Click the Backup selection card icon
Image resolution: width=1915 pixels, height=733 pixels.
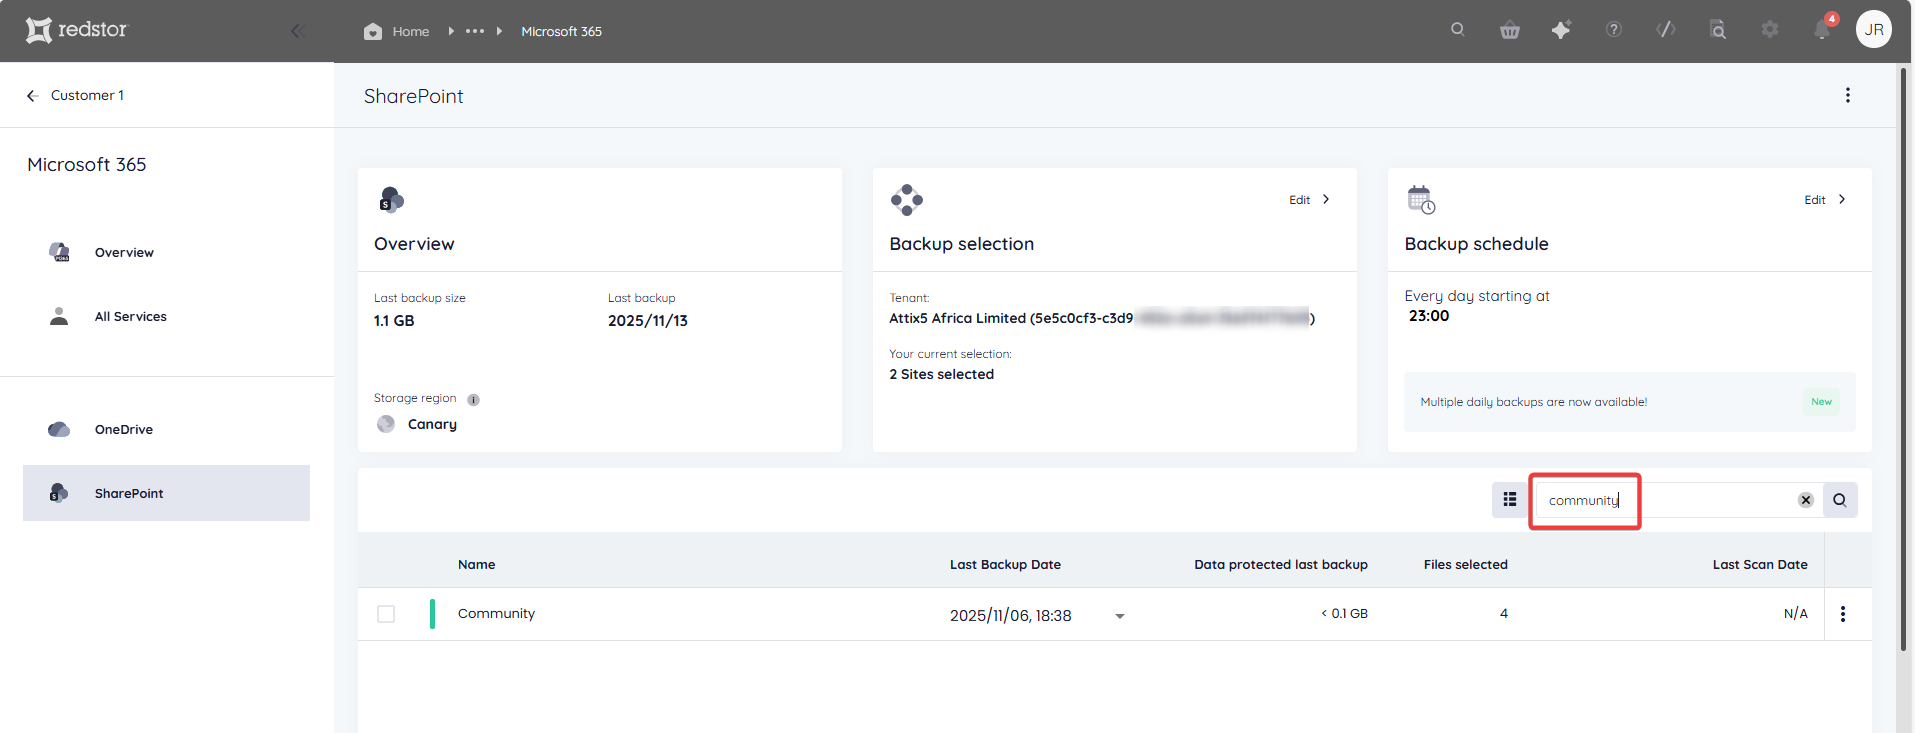(x=907, y=200)
